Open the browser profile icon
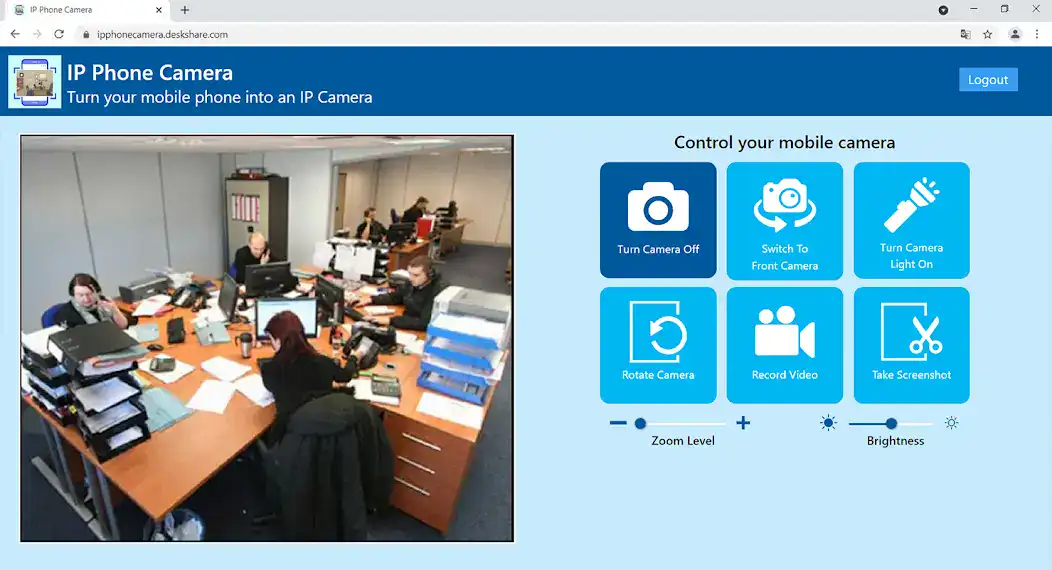This screenshot has width=1052, height=570. click(x=1014, y=34)
